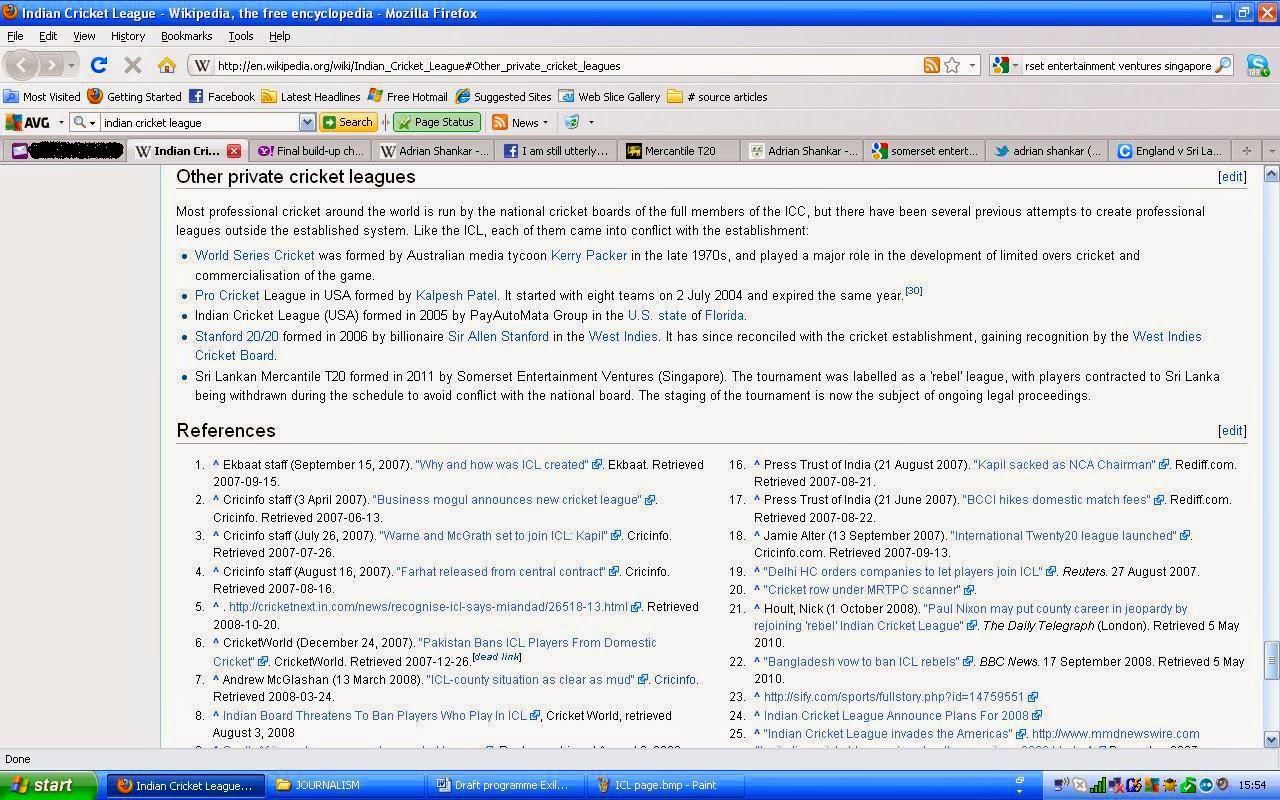Open the Kalpesh Patel link

[456, 295]
